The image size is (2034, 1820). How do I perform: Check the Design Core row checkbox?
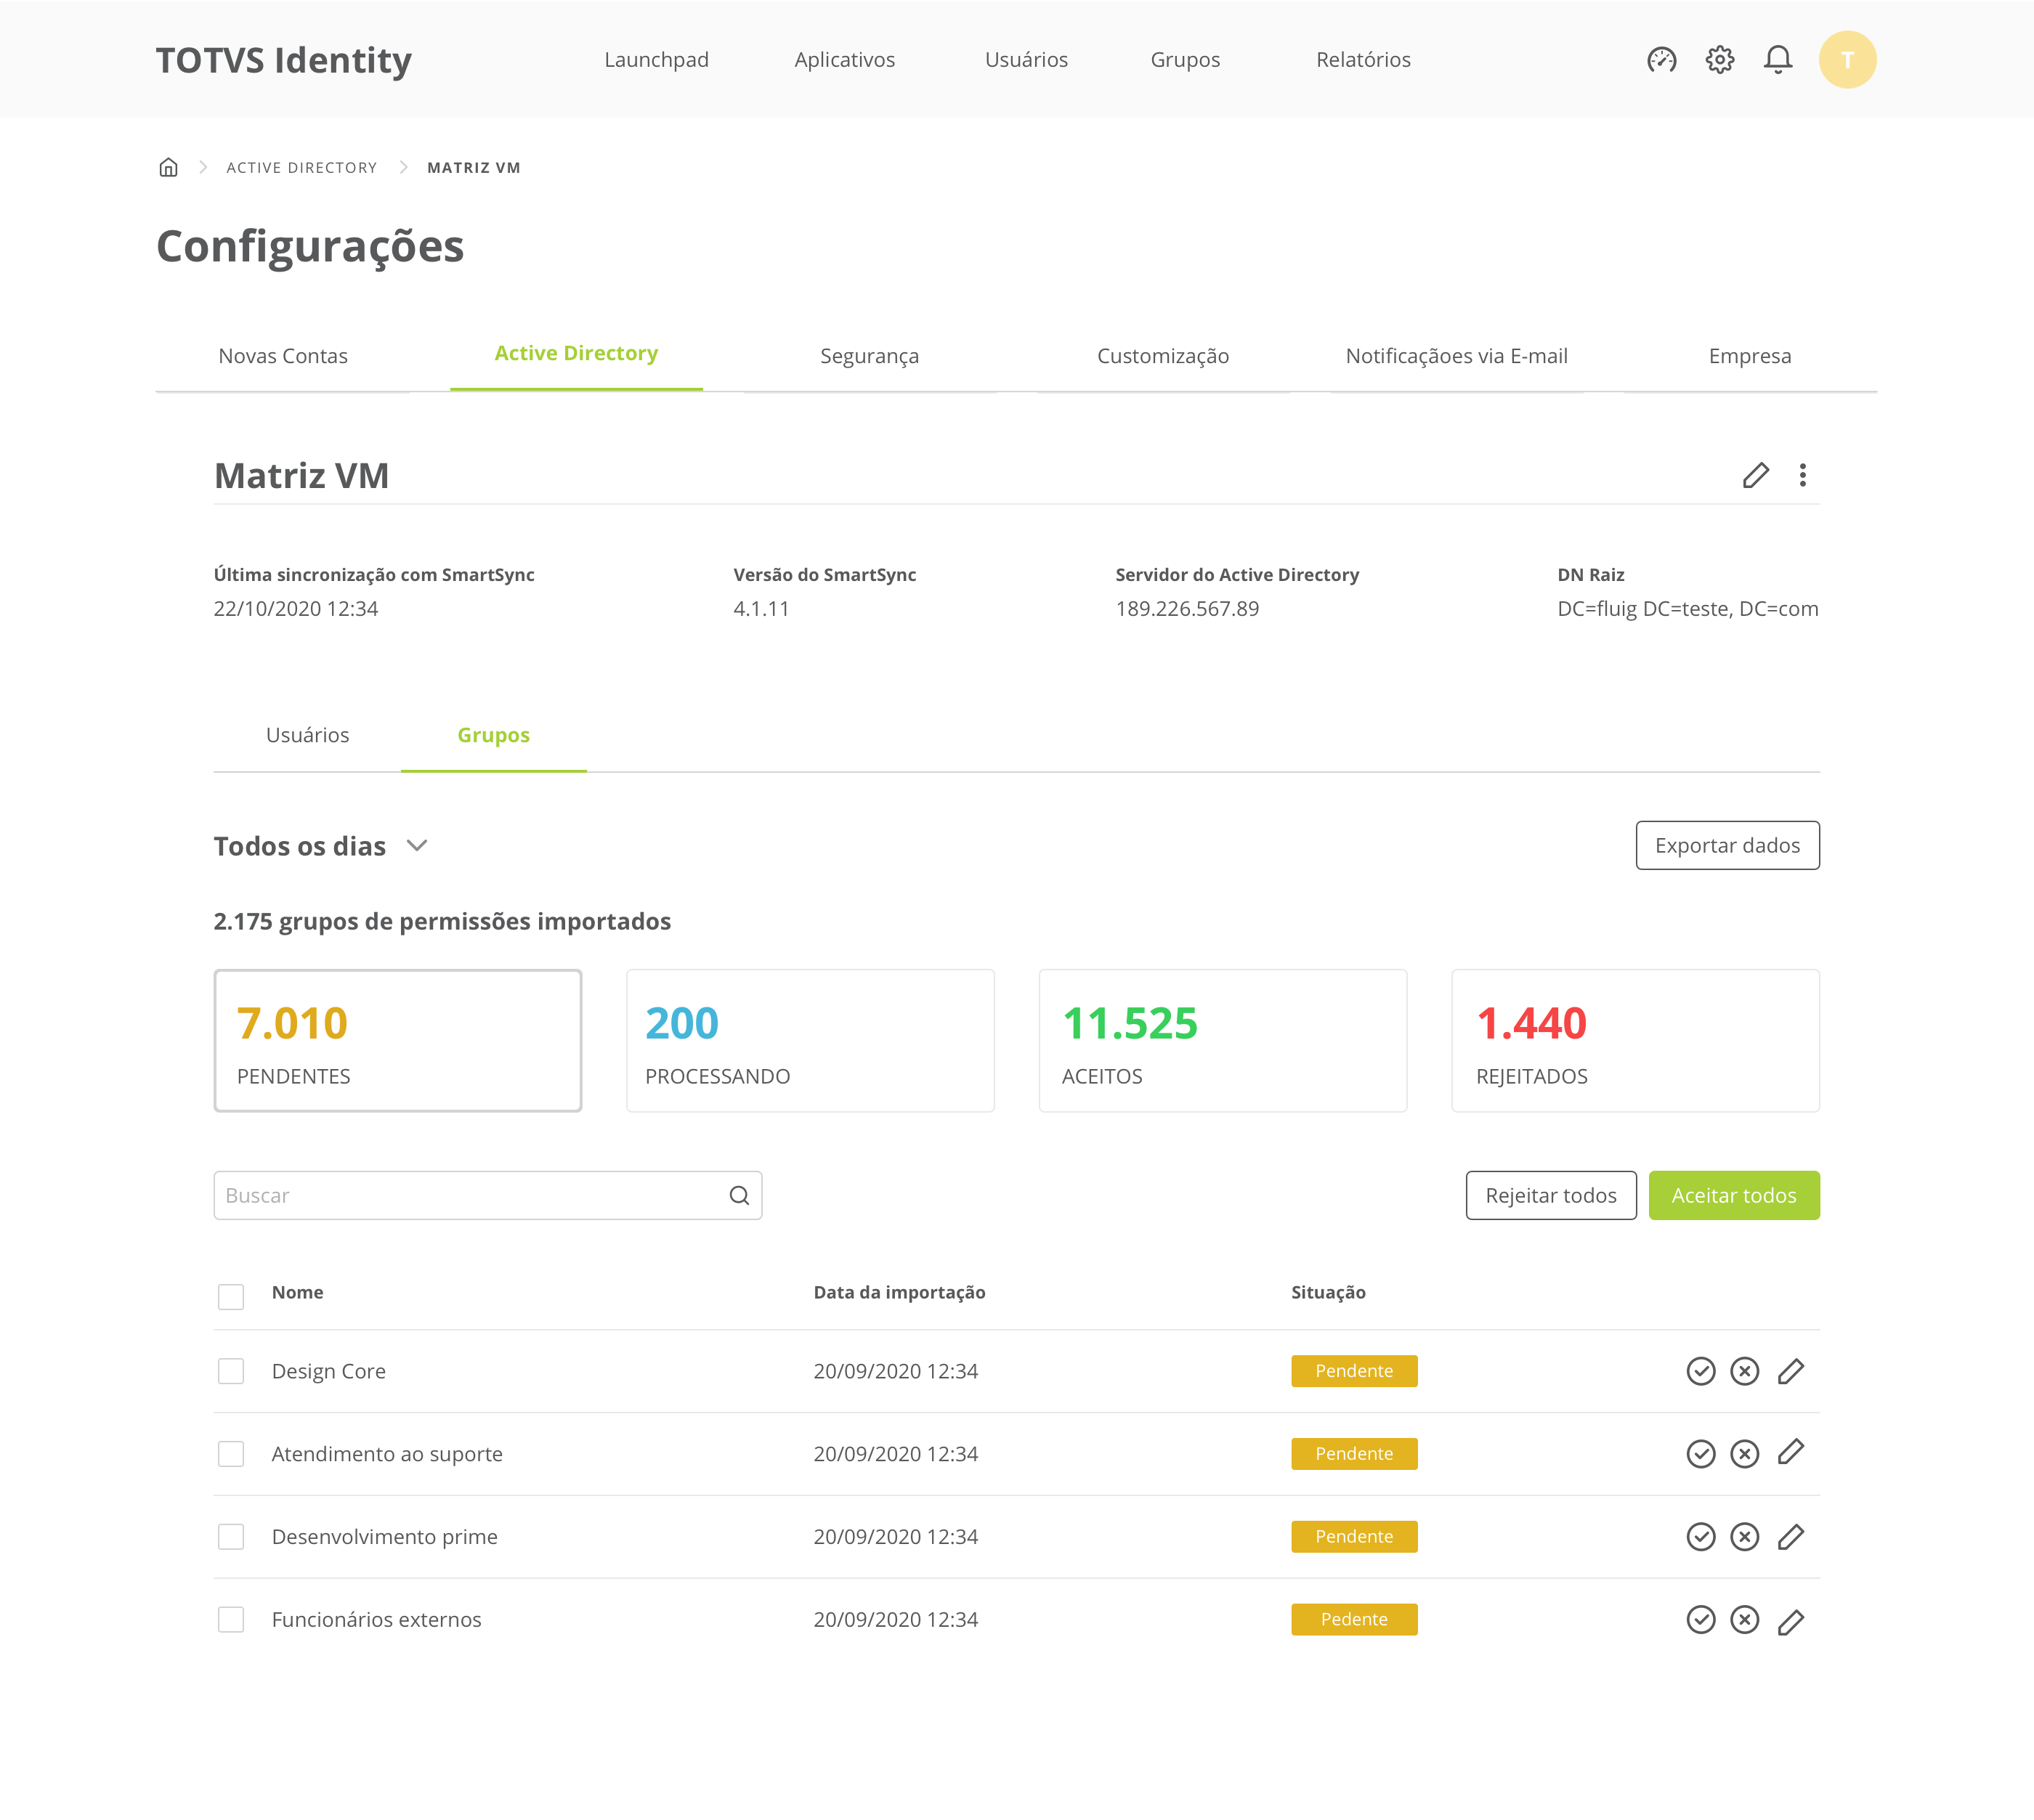coord(231,1371)
